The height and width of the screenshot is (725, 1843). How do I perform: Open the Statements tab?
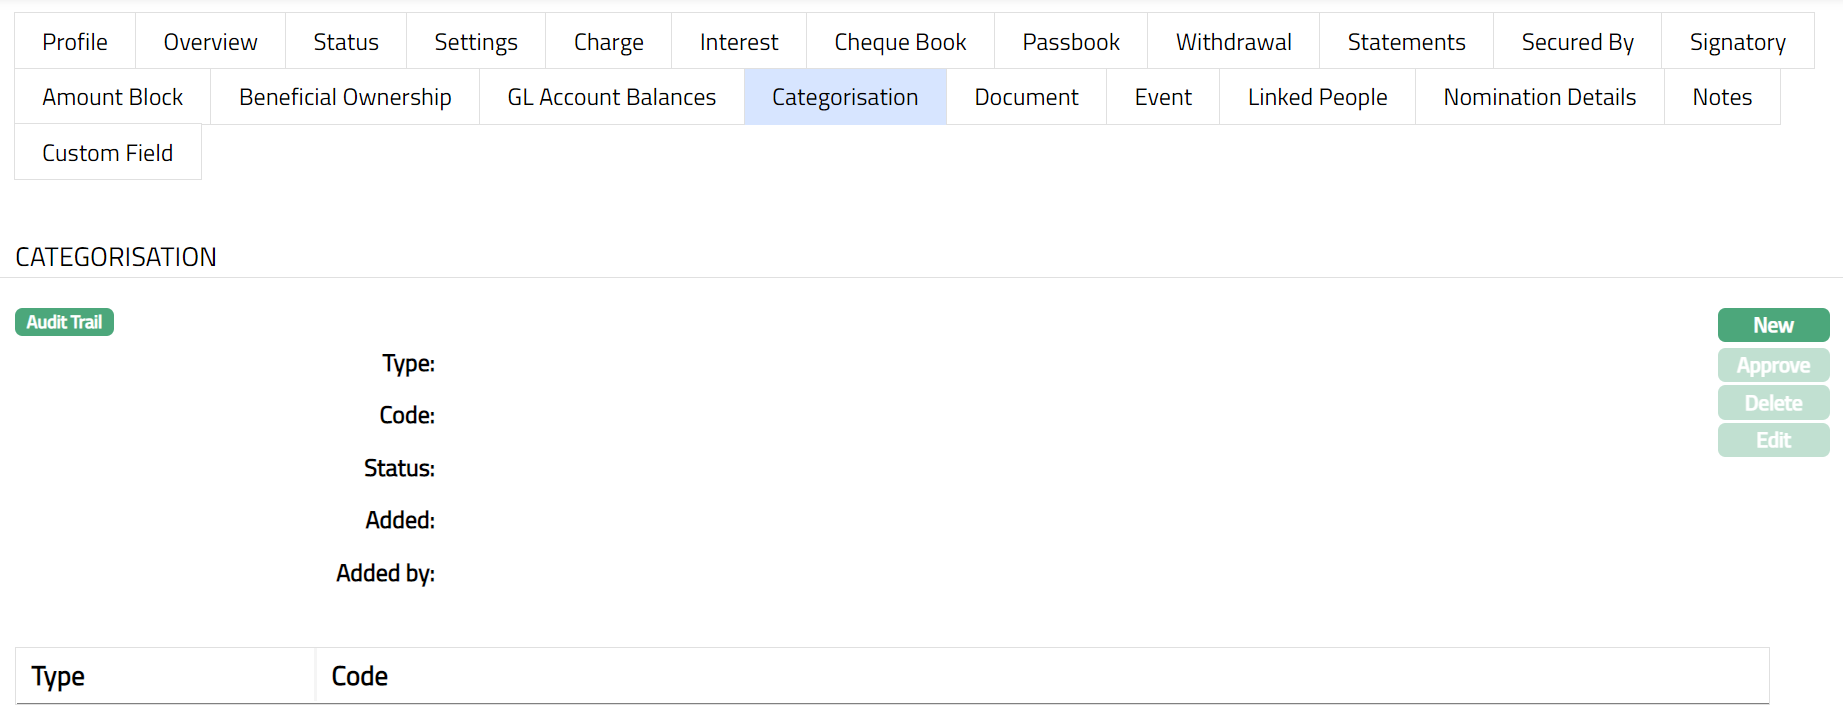[x=1406, y=42]
